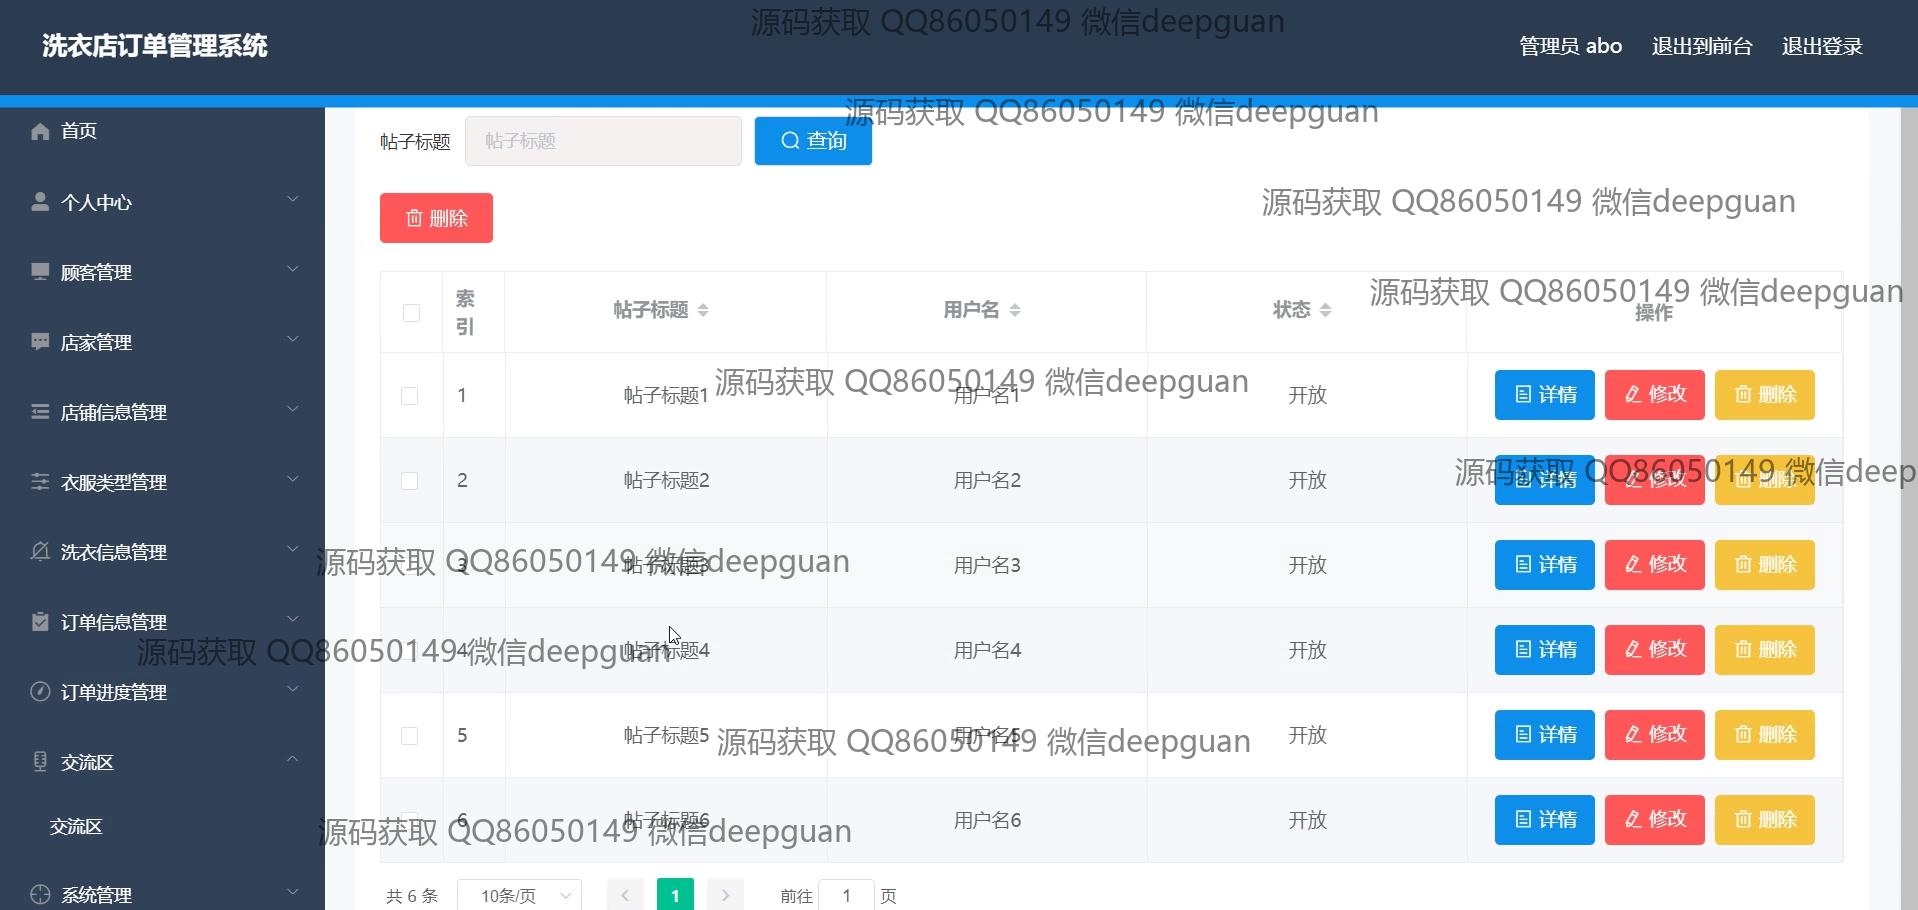Click the 管理员 abo account label
The height and width of the screenshot is (910, 1918).
(x=1571, y=46)
